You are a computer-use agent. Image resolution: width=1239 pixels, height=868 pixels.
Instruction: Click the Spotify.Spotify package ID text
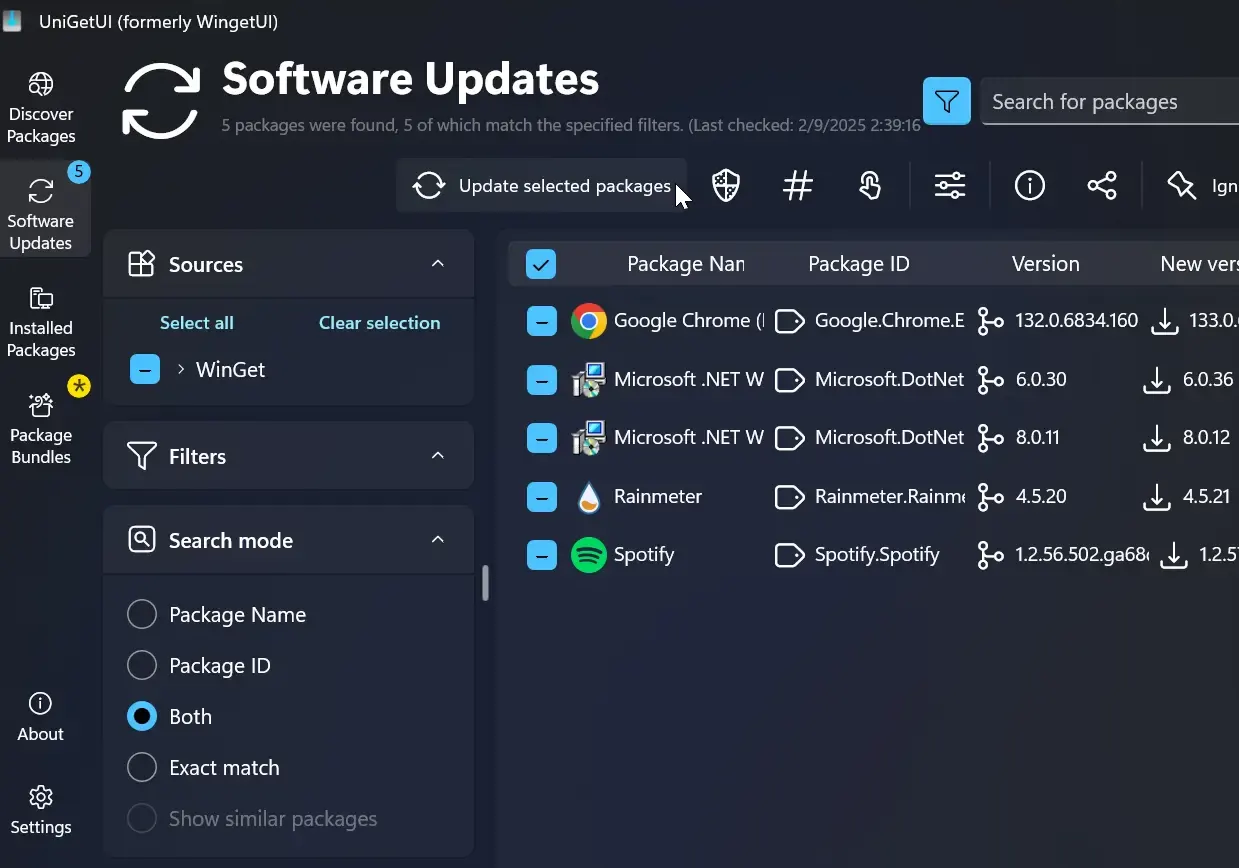coord(877,555)
